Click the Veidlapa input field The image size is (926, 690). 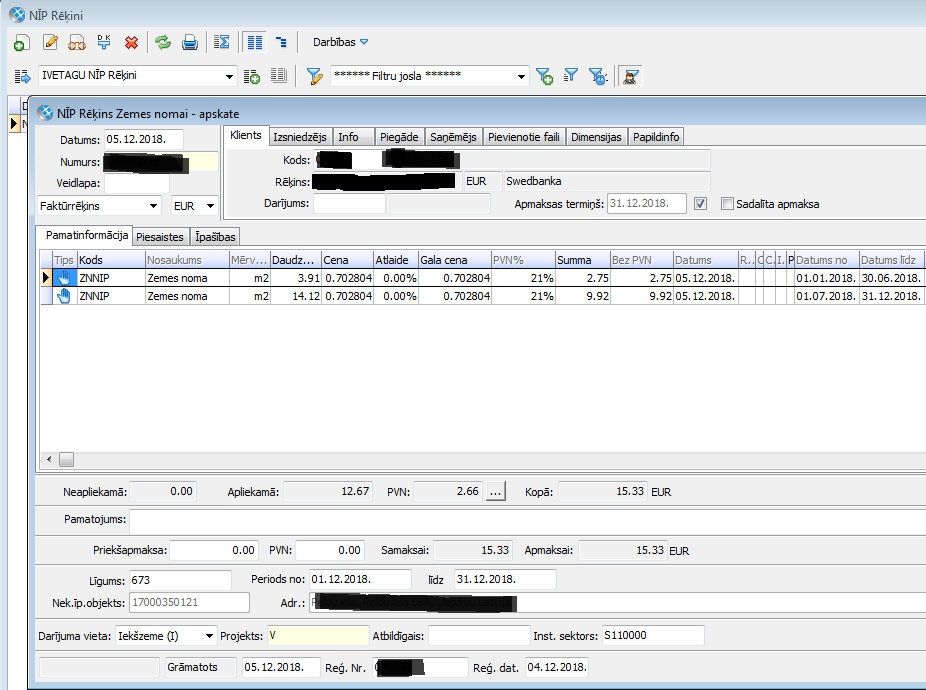(136, 184)
